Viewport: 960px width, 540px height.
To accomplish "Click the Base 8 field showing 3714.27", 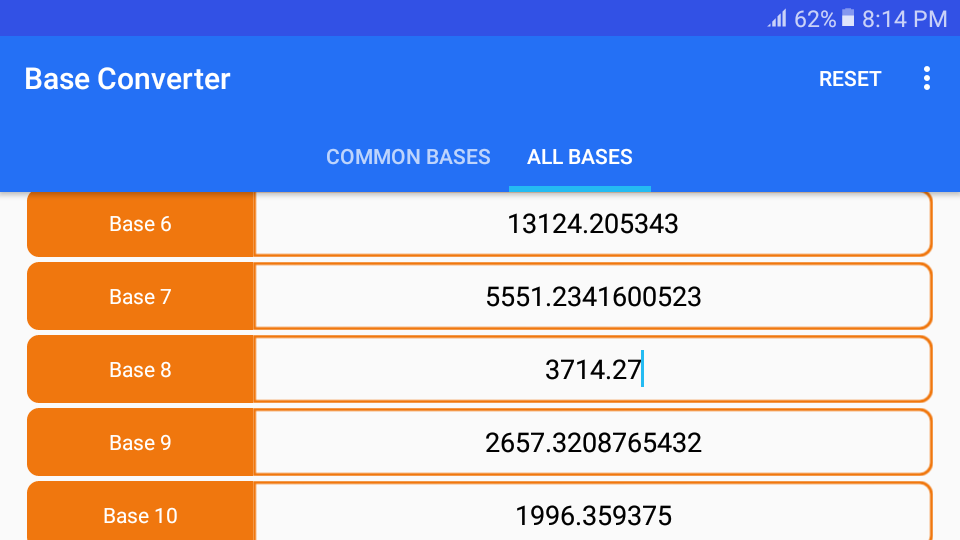I will pyautogui.click(x=593, y=369).
